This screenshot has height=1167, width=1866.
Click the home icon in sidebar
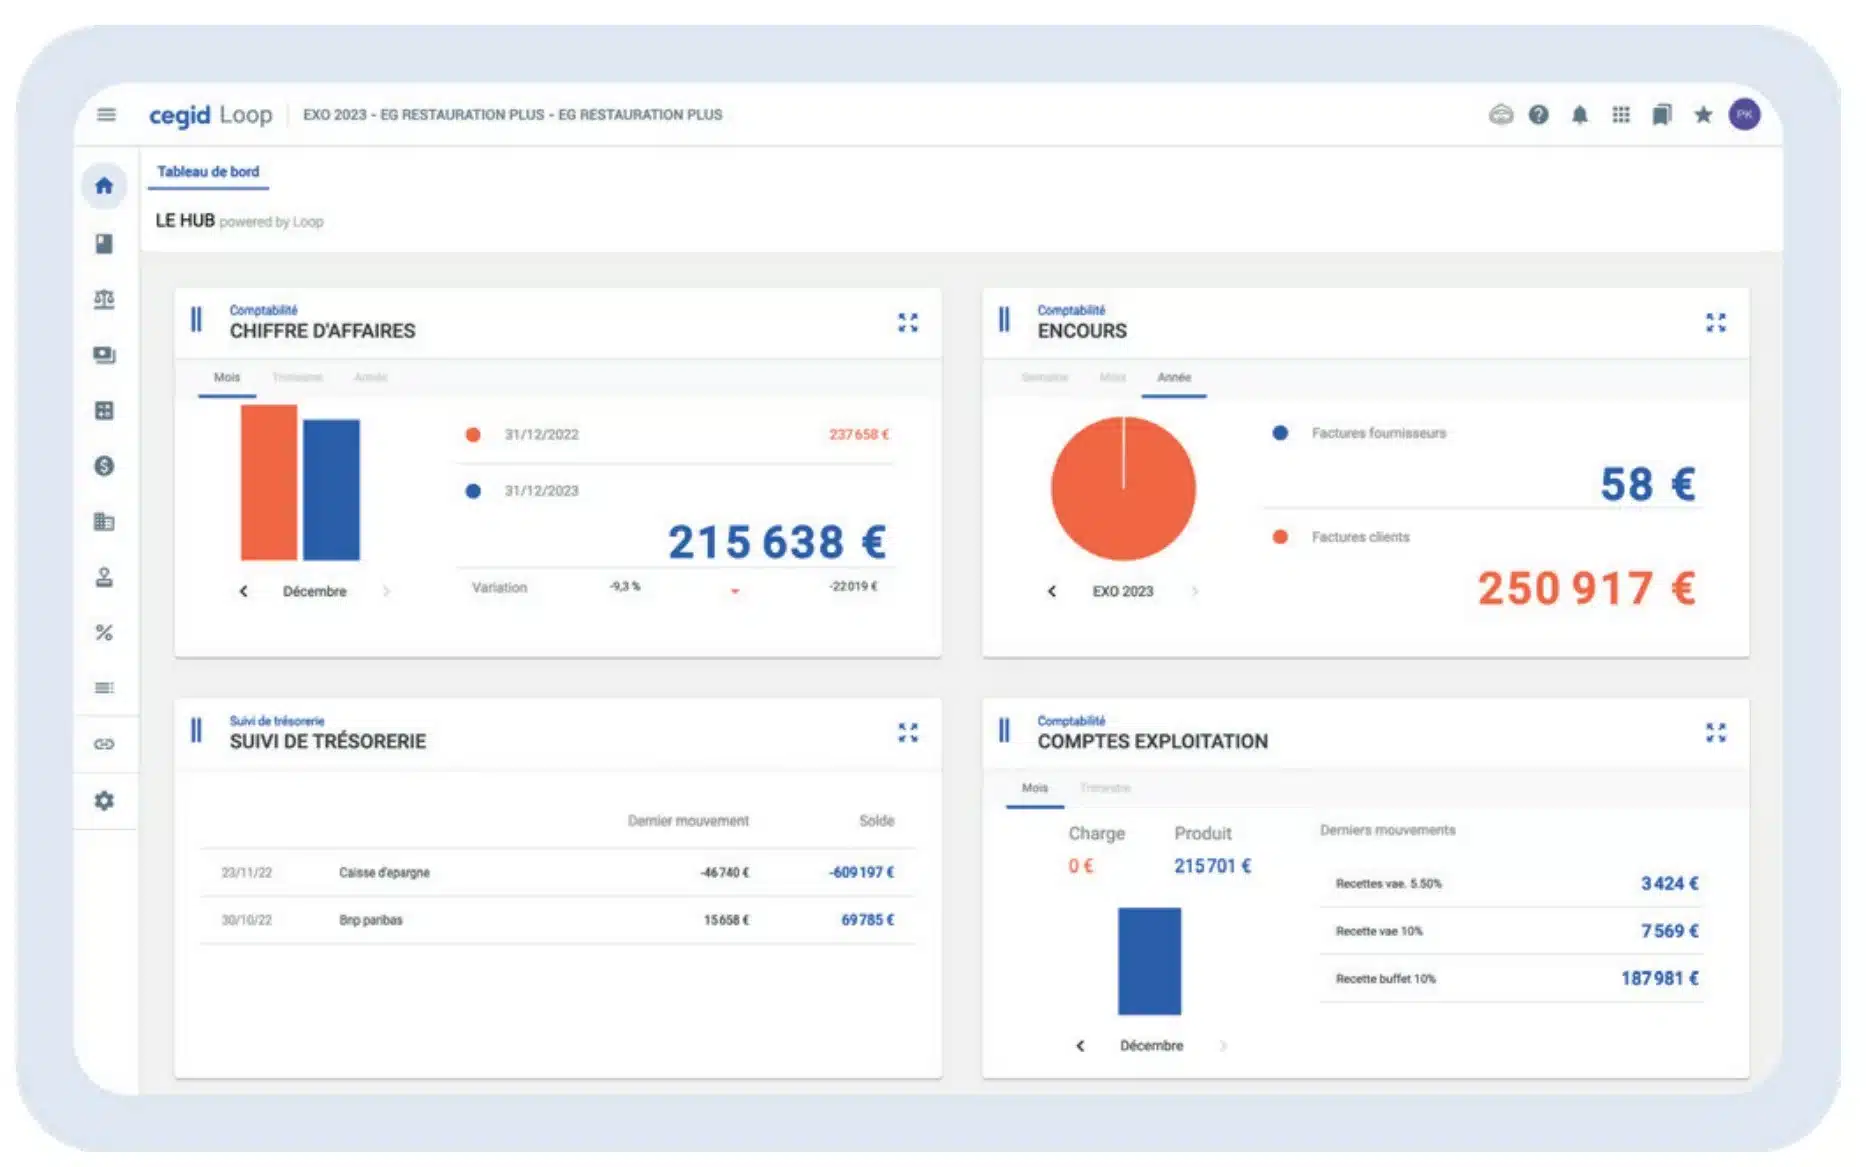(104, 186)
